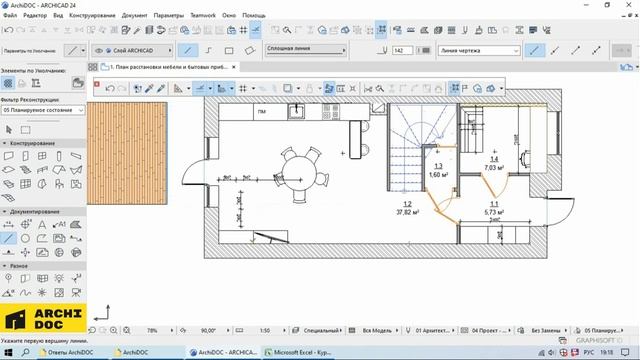Open the 05 Планируемое состояние renovation filter dropdown
640x360 pixels.
click(x=43, y=110)
